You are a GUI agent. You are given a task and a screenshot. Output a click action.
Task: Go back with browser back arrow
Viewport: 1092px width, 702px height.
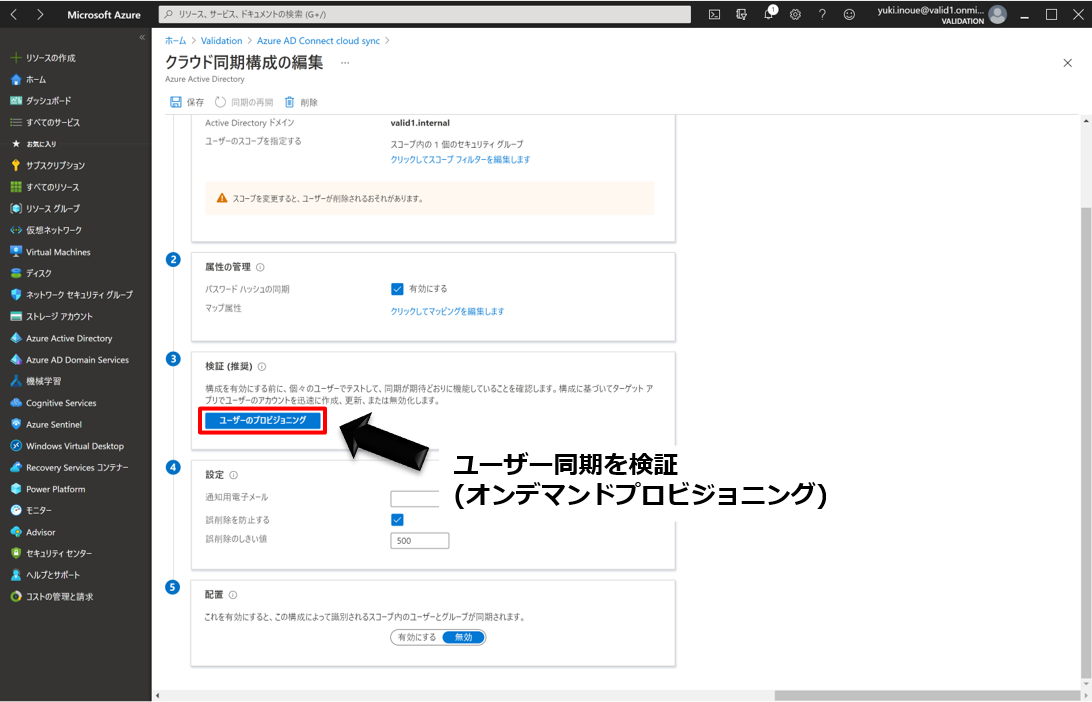point(14,14)
